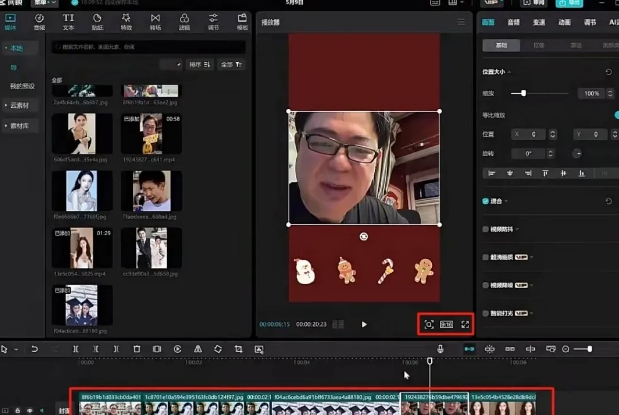Open the 文本 text tool icon

68,22
